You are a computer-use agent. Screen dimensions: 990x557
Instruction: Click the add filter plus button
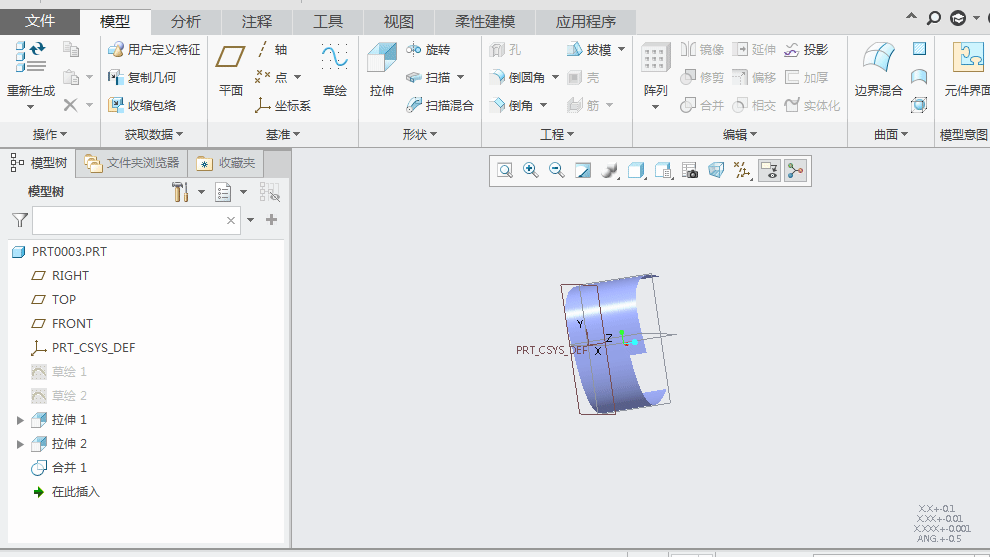pos(271,220)
